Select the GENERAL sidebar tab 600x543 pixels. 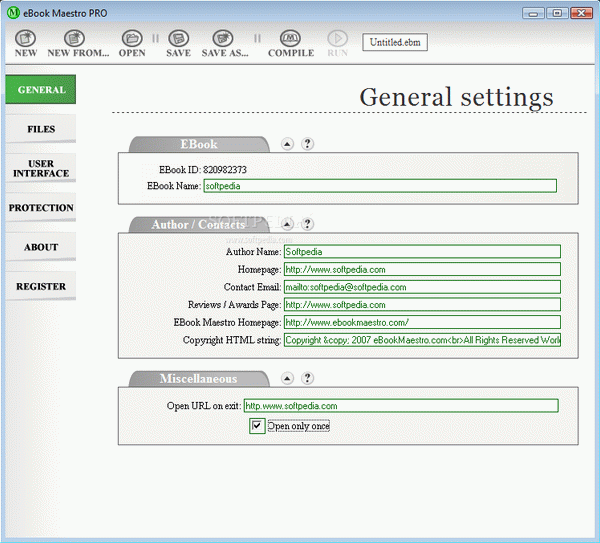click(41, 90)
